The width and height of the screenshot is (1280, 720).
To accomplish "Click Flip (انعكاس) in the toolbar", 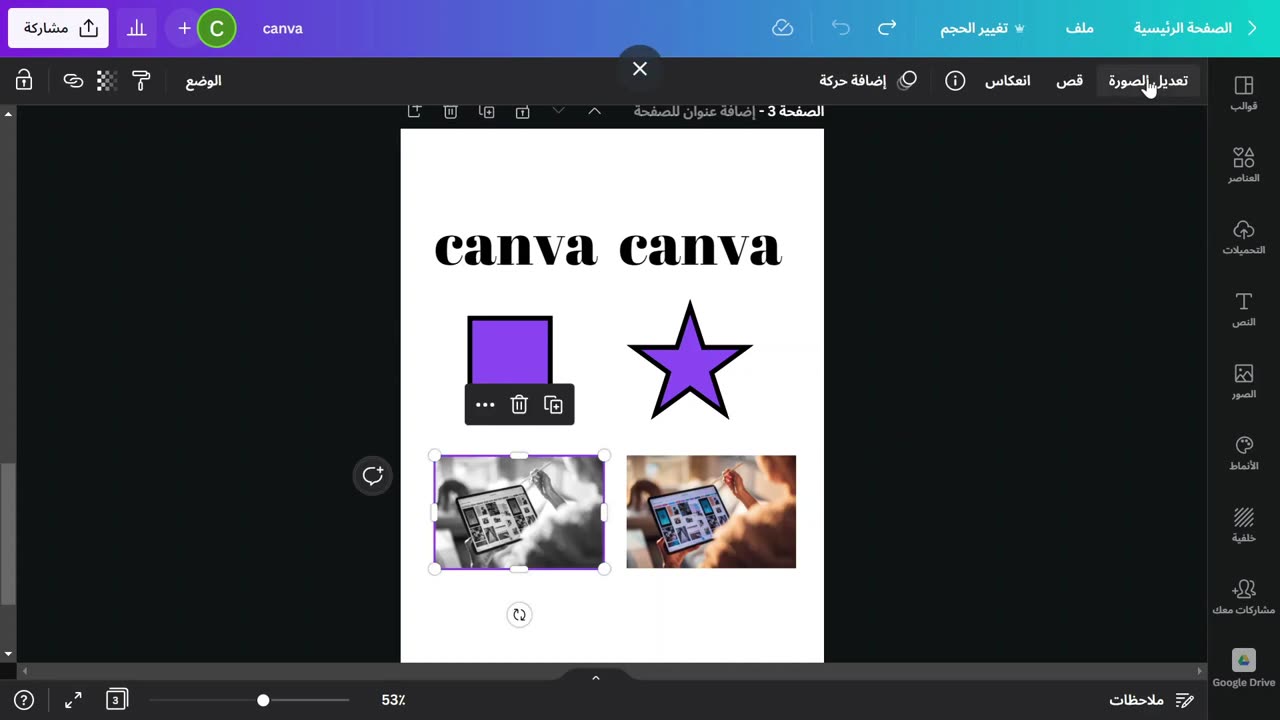I will 1007,81.
